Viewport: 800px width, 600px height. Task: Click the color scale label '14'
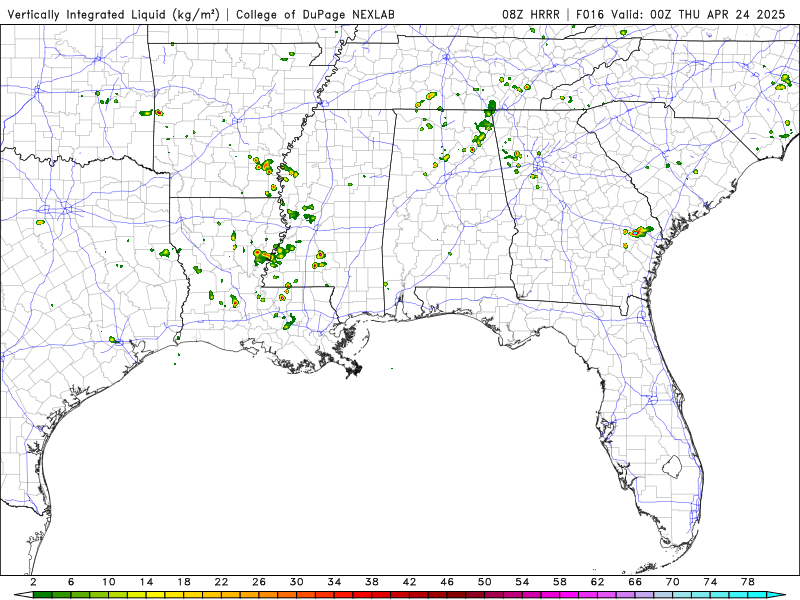146,582
